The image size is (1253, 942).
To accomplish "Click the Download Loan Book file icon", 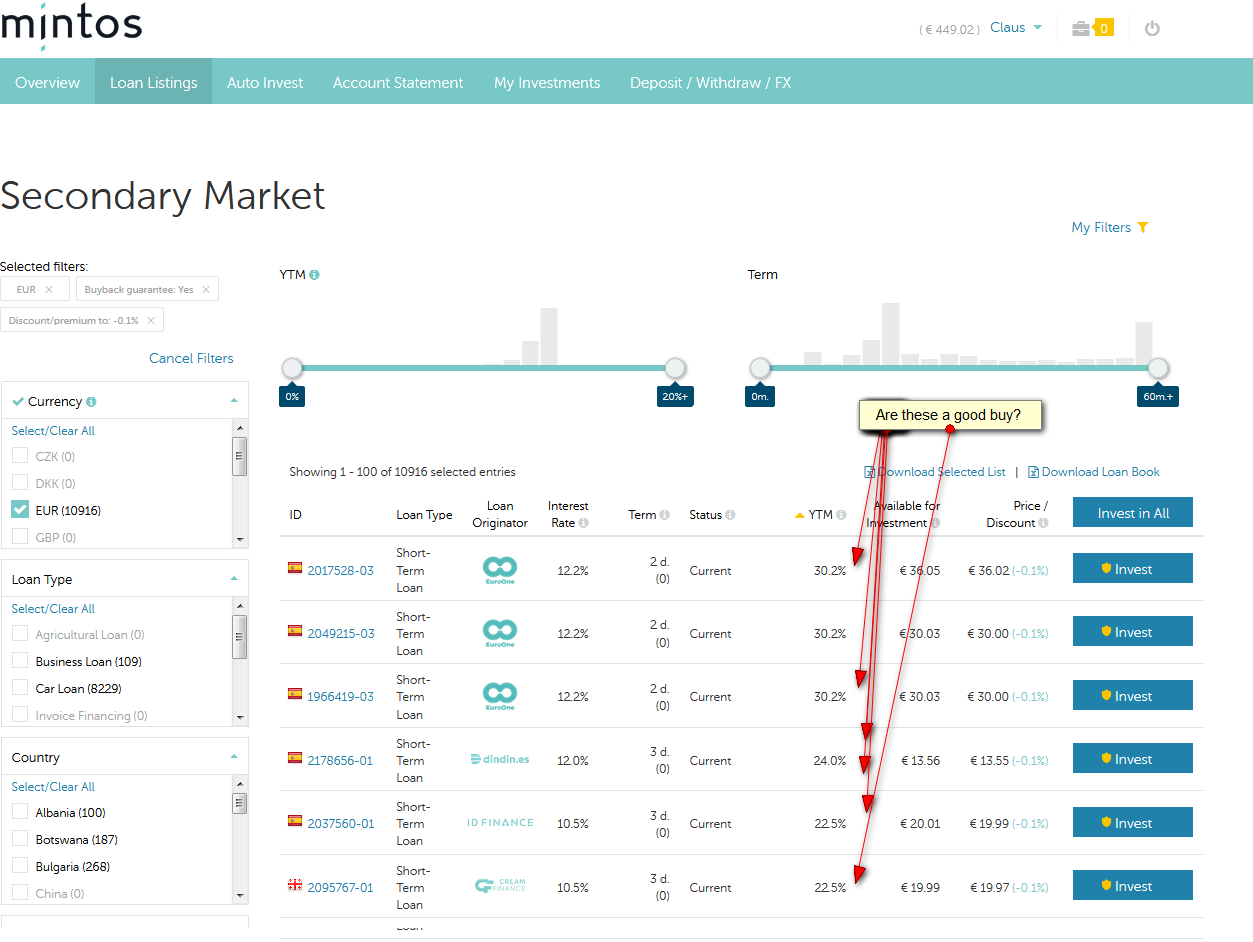I will pos(1033,472).
